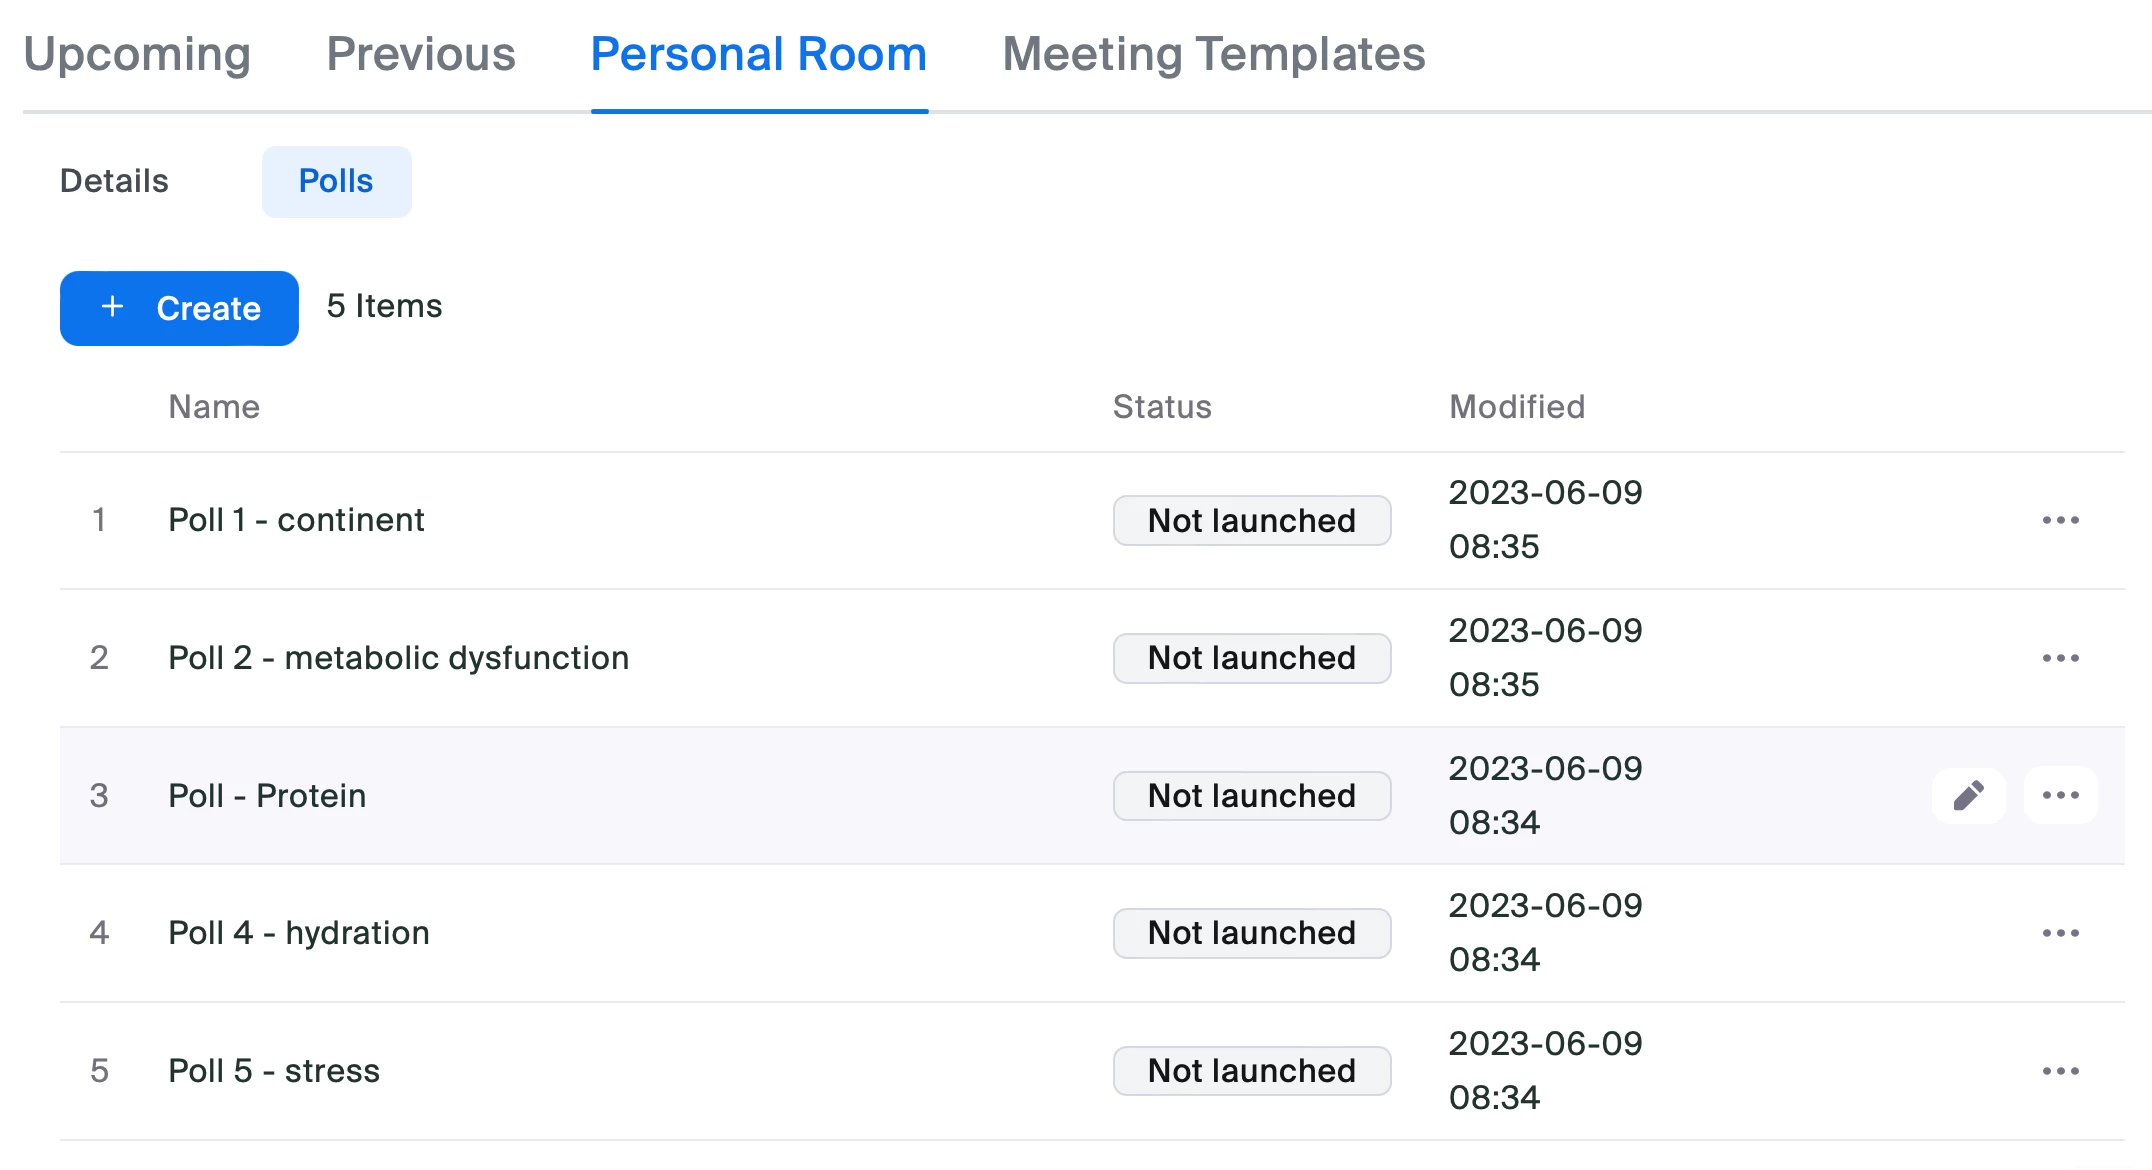The height and width of the screenshot is (1170, 2152).
Task: Open Poll 1 - continent
Action: (x=296, y=520)
